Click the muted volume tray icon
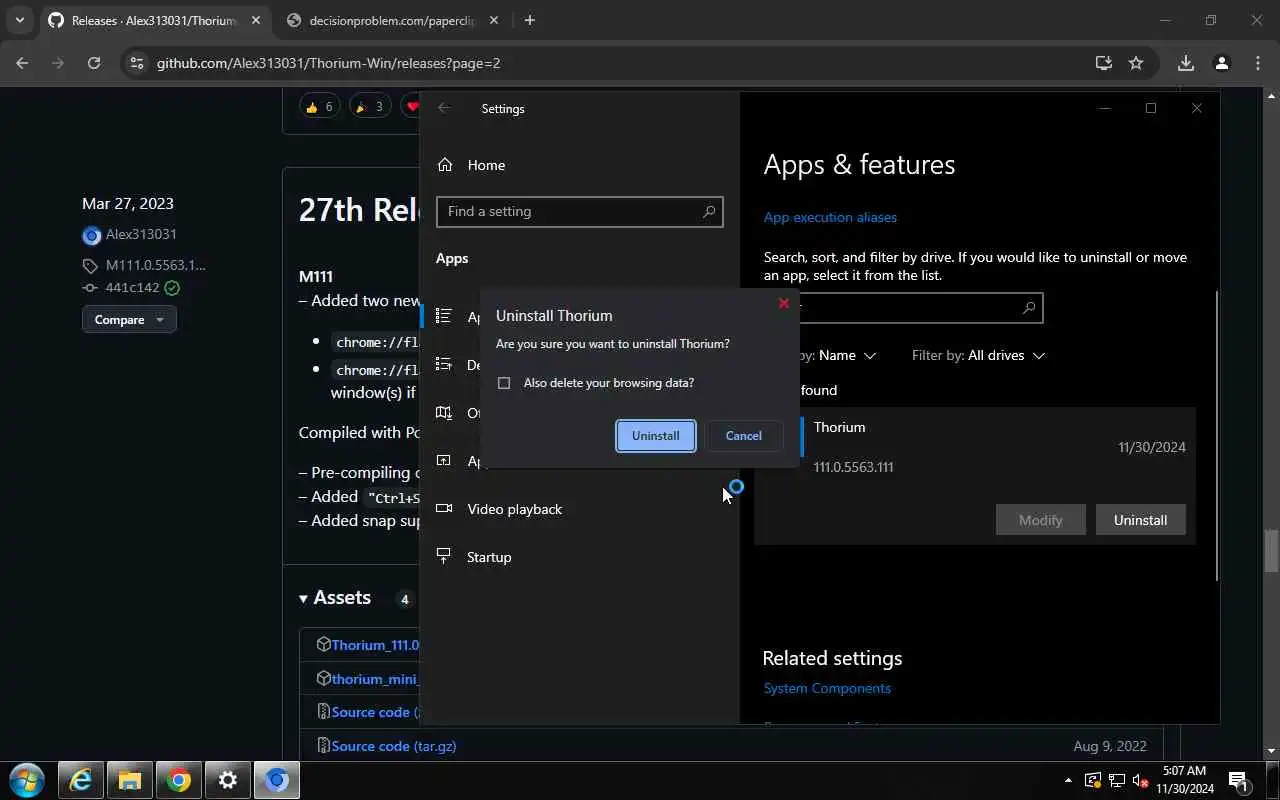 point(1140,780)
